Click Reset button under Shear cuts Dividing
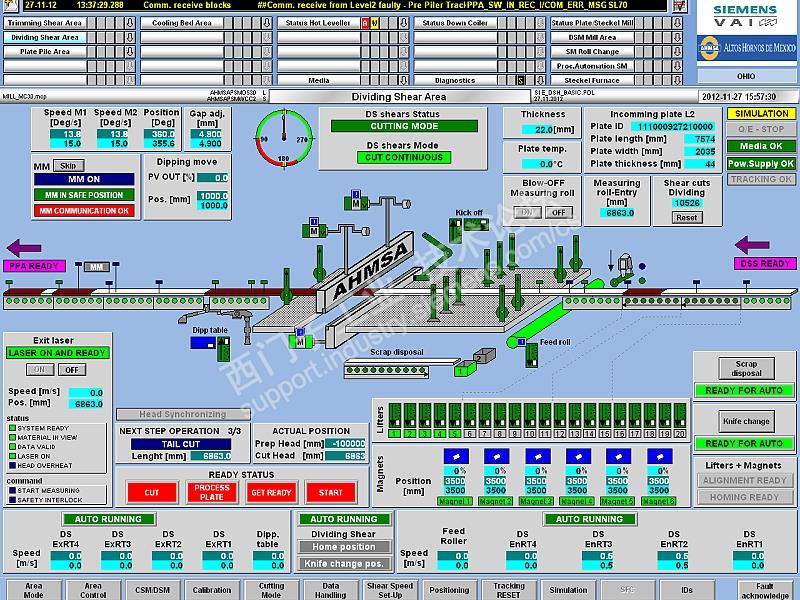The image size is (800, 600). (x=686, y=217)
